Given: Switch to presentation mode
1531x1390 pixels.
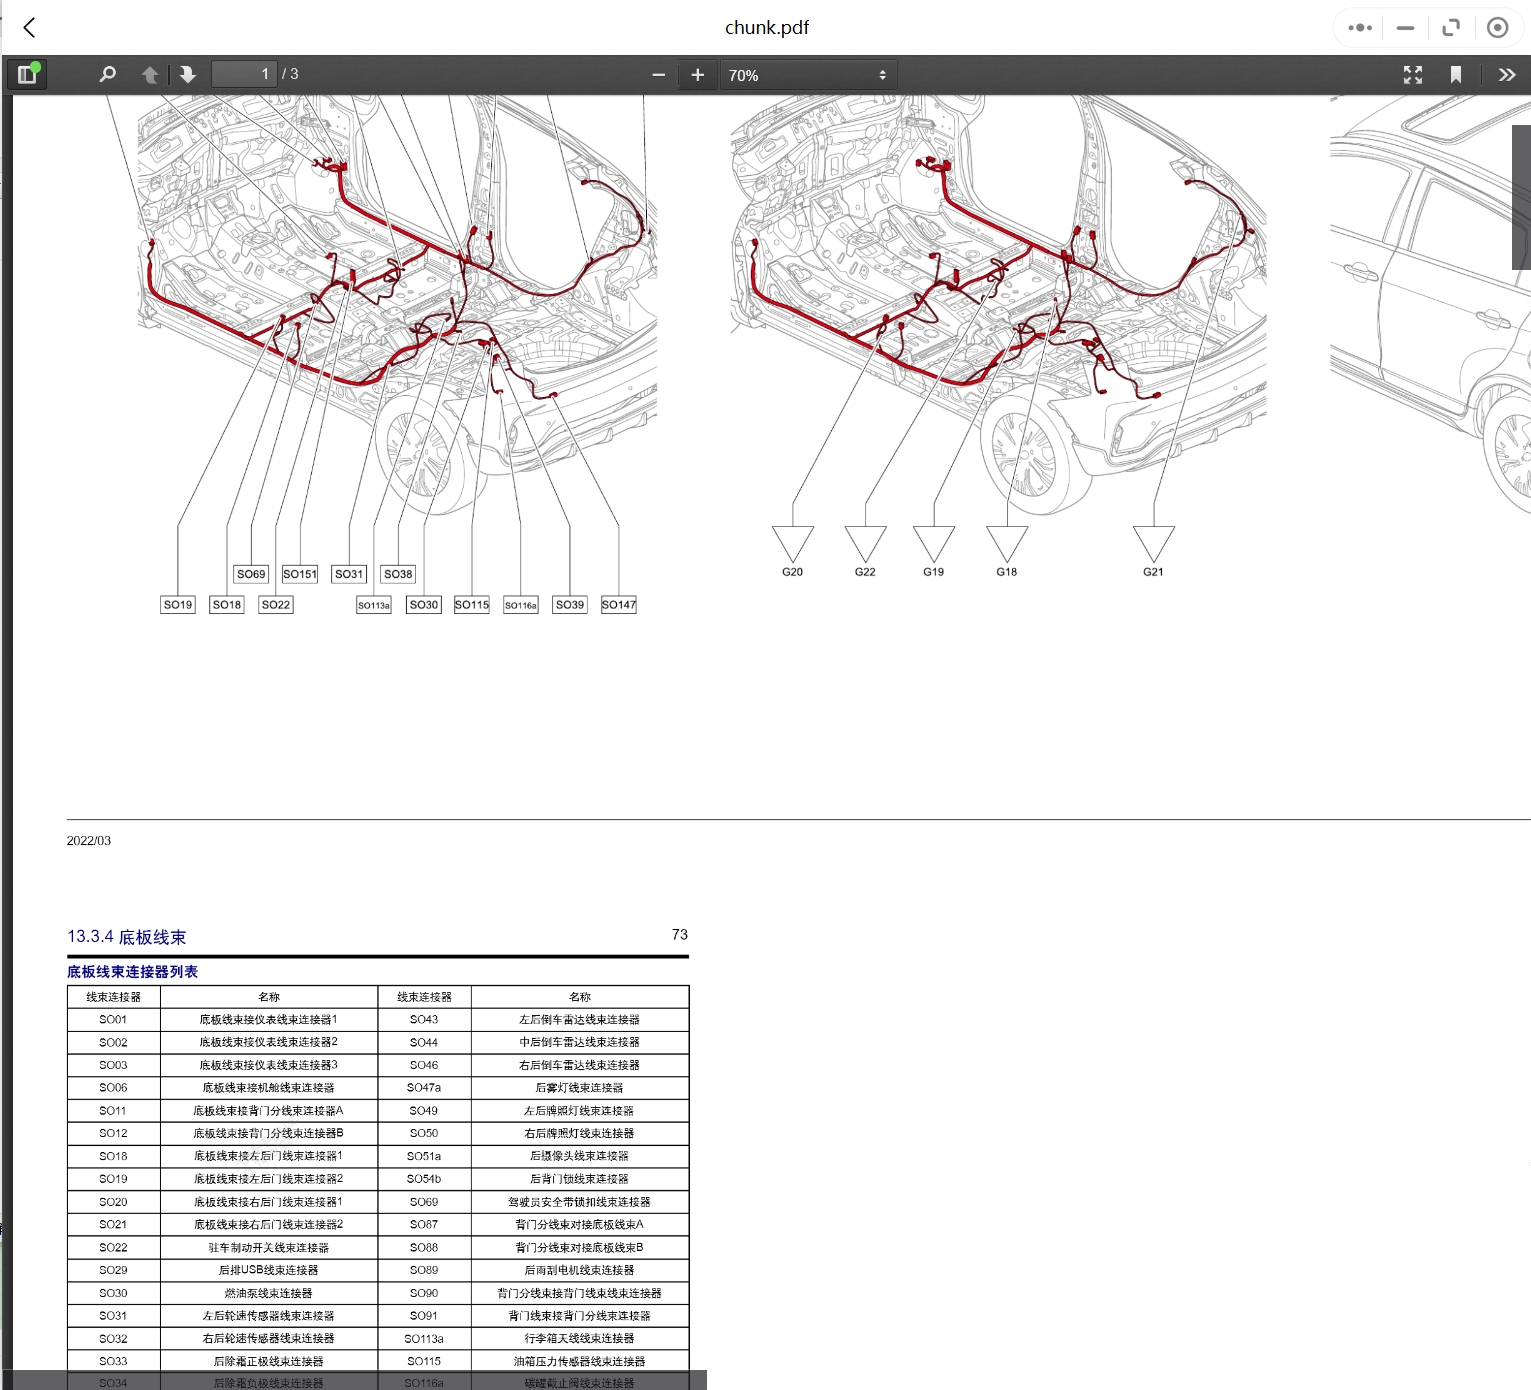Looking at the screenshot, I should click(1412, 75).
